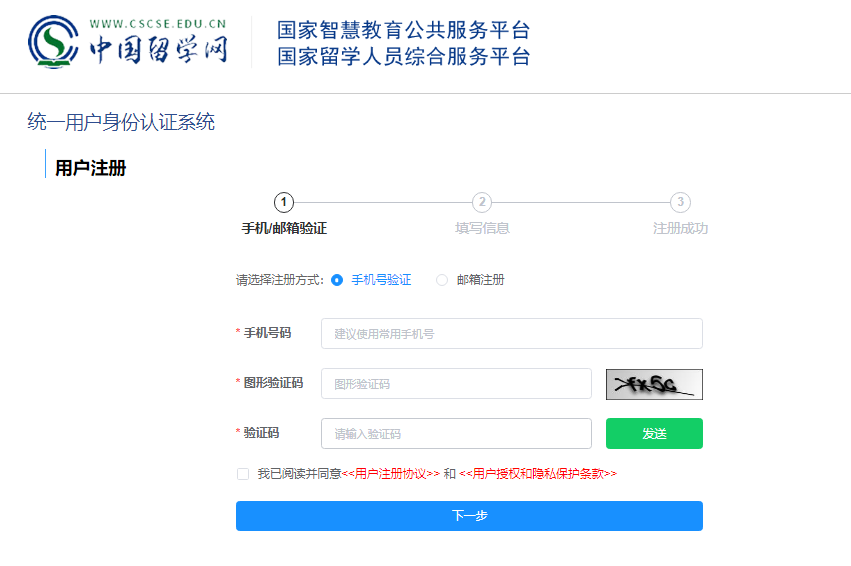Click step 2 circle 填写信息

(x=482, y=202)
